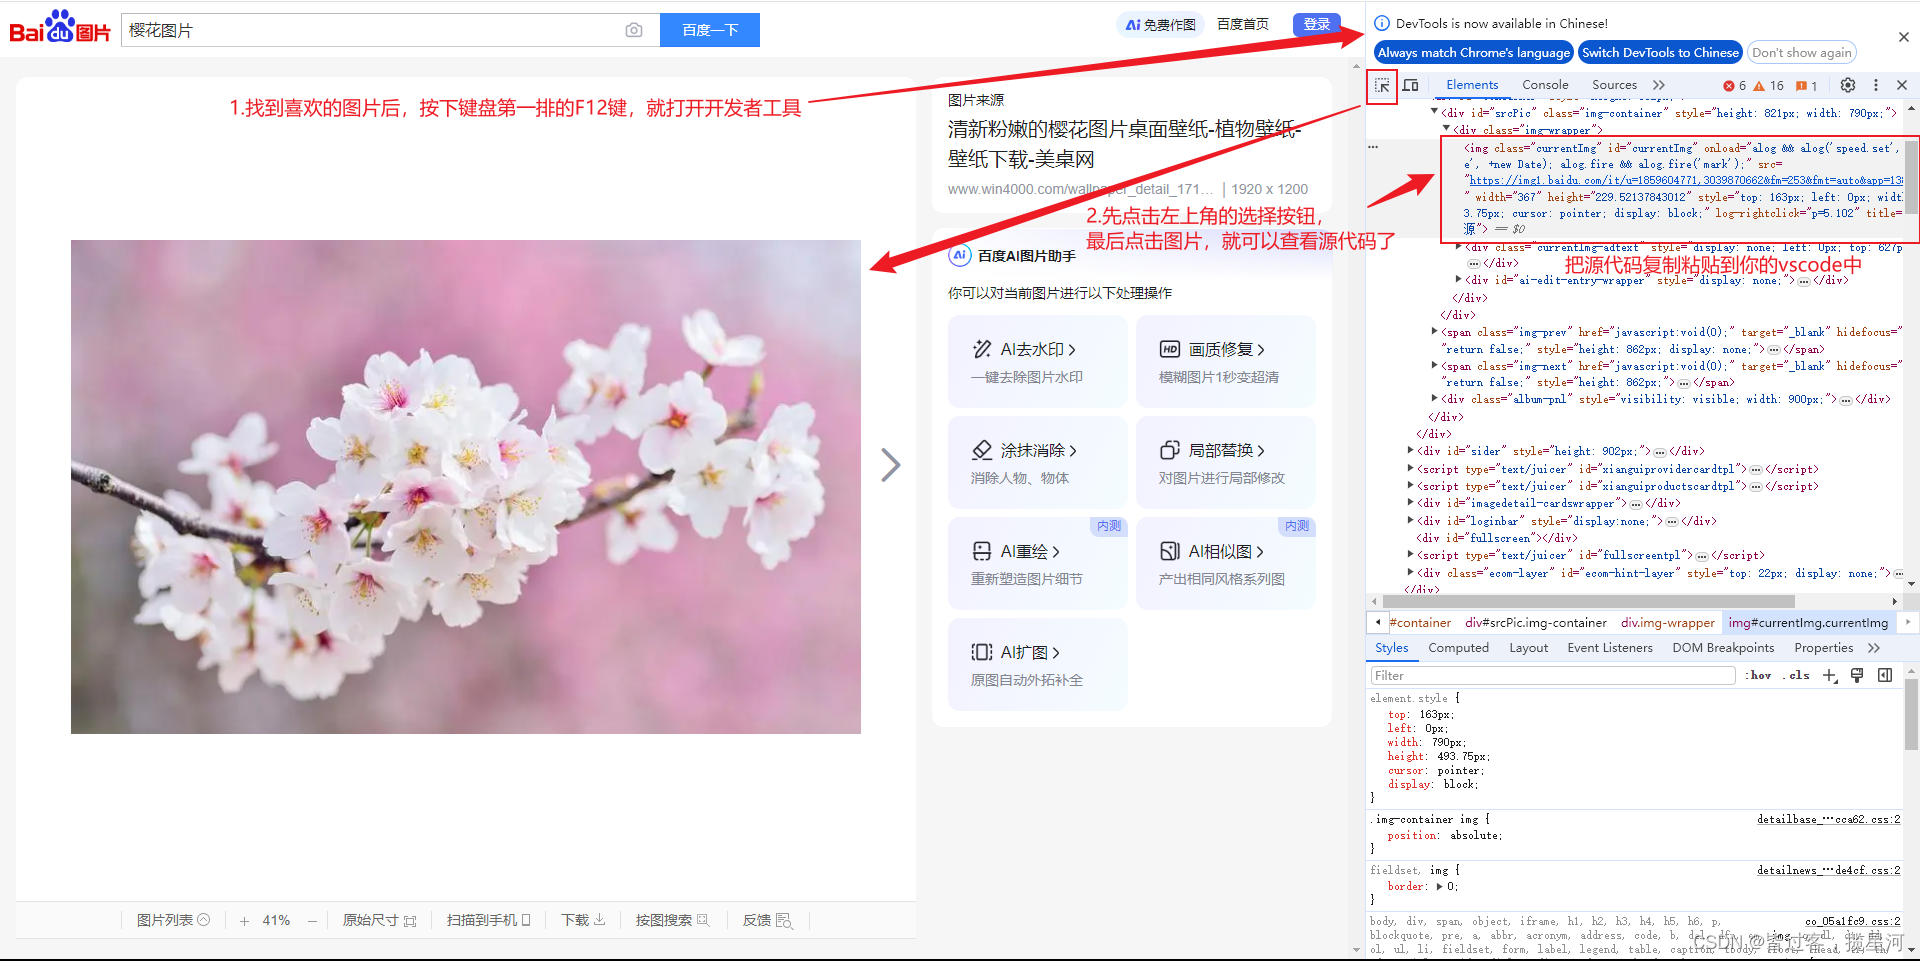
Task: Select AI重绘 redraw tool
Action: click(1037, 564)
